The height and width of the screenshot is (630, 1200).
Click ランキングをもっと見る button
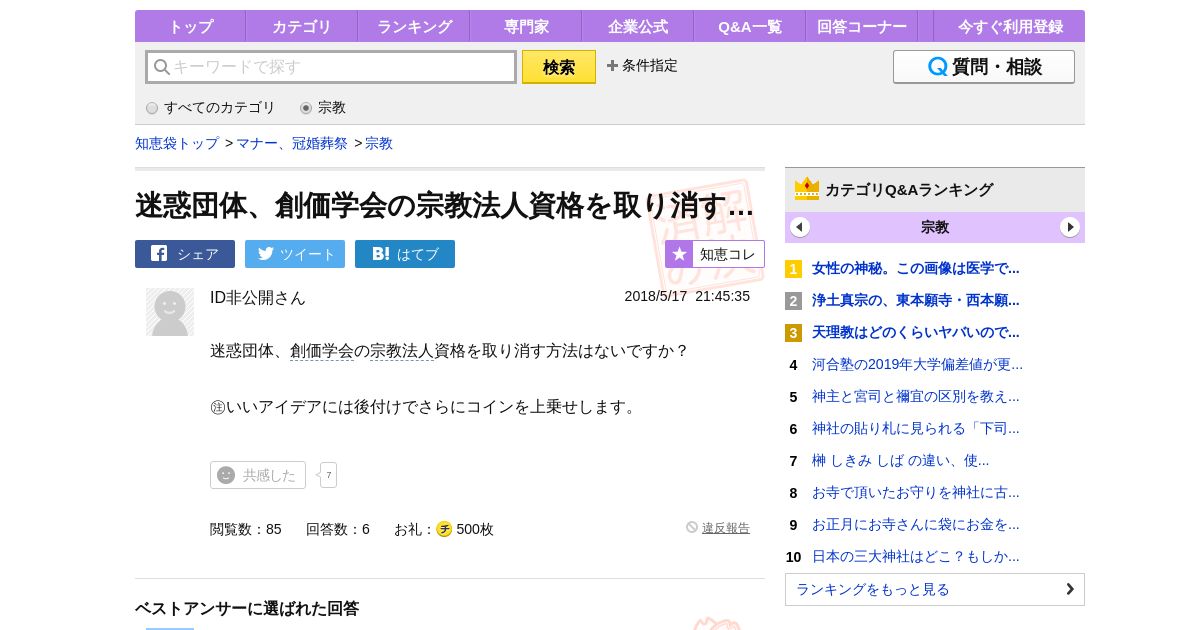point(935,589)
